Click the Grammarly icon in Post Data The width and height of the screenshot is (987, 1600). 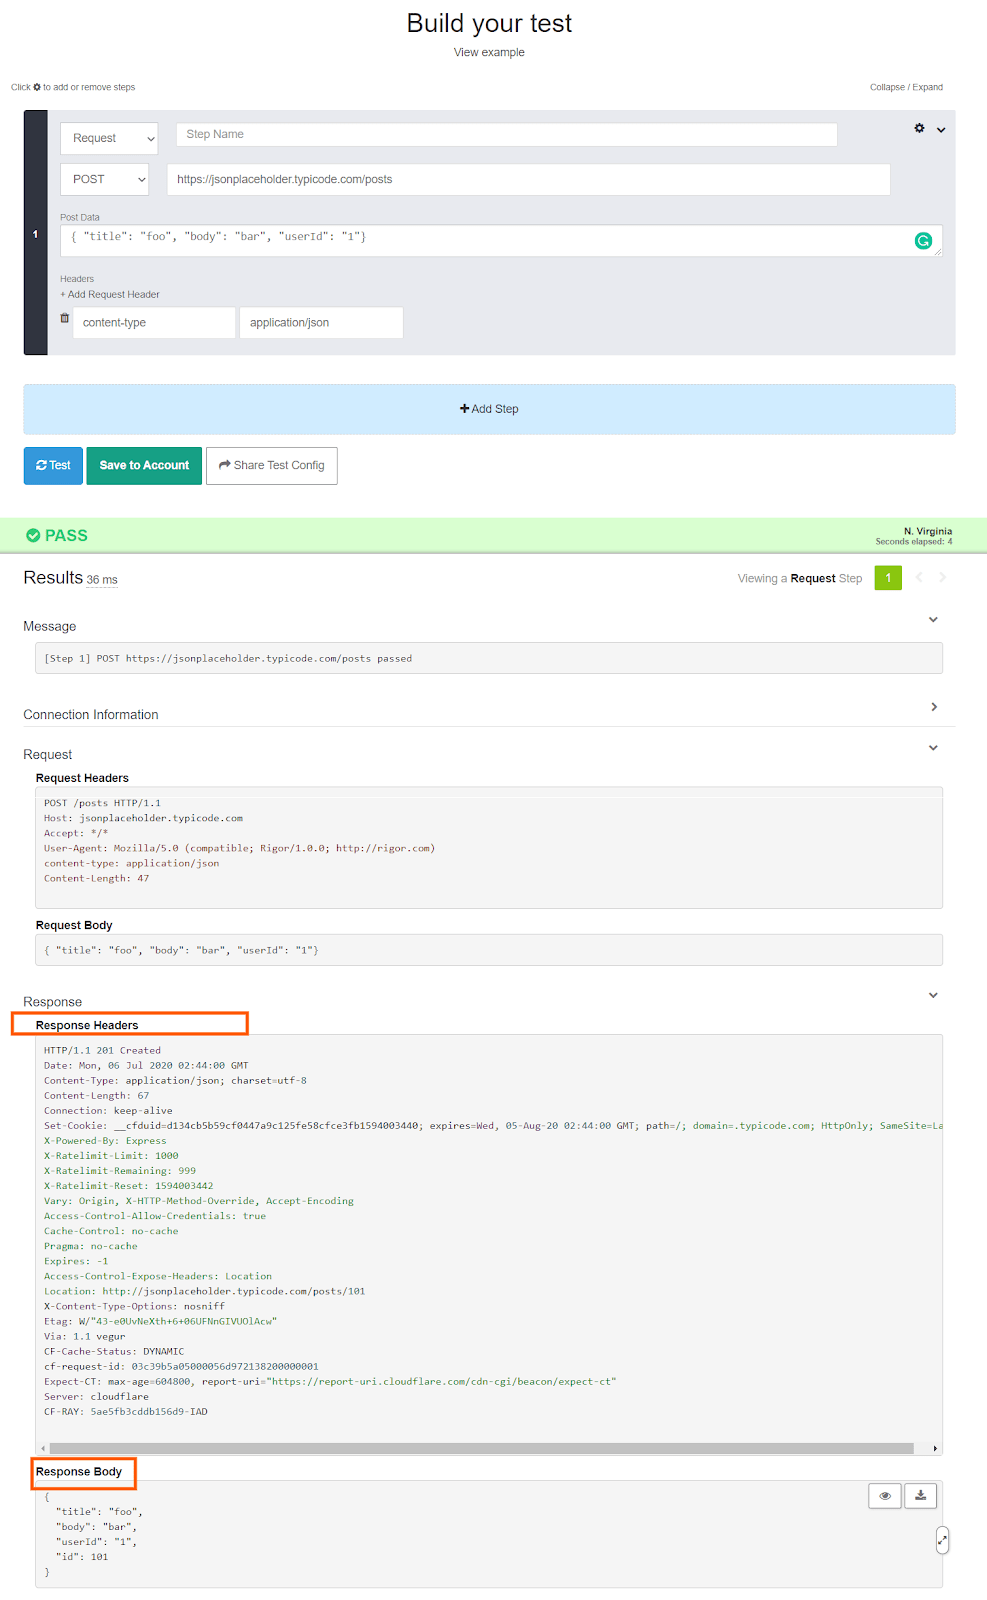pos(923,240)
